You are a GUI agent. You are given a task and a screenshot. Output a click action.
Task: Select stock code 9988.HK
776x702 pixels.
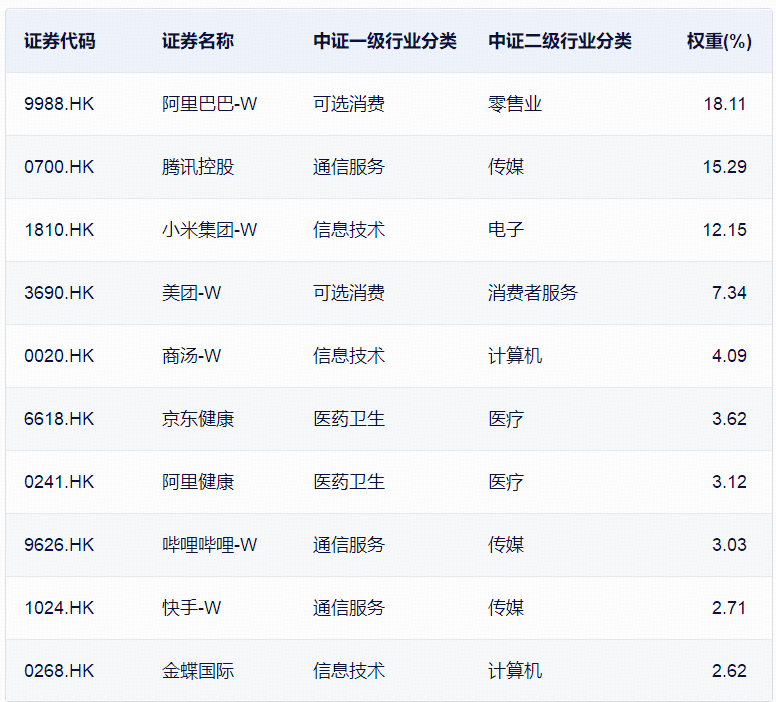[59, 104]
